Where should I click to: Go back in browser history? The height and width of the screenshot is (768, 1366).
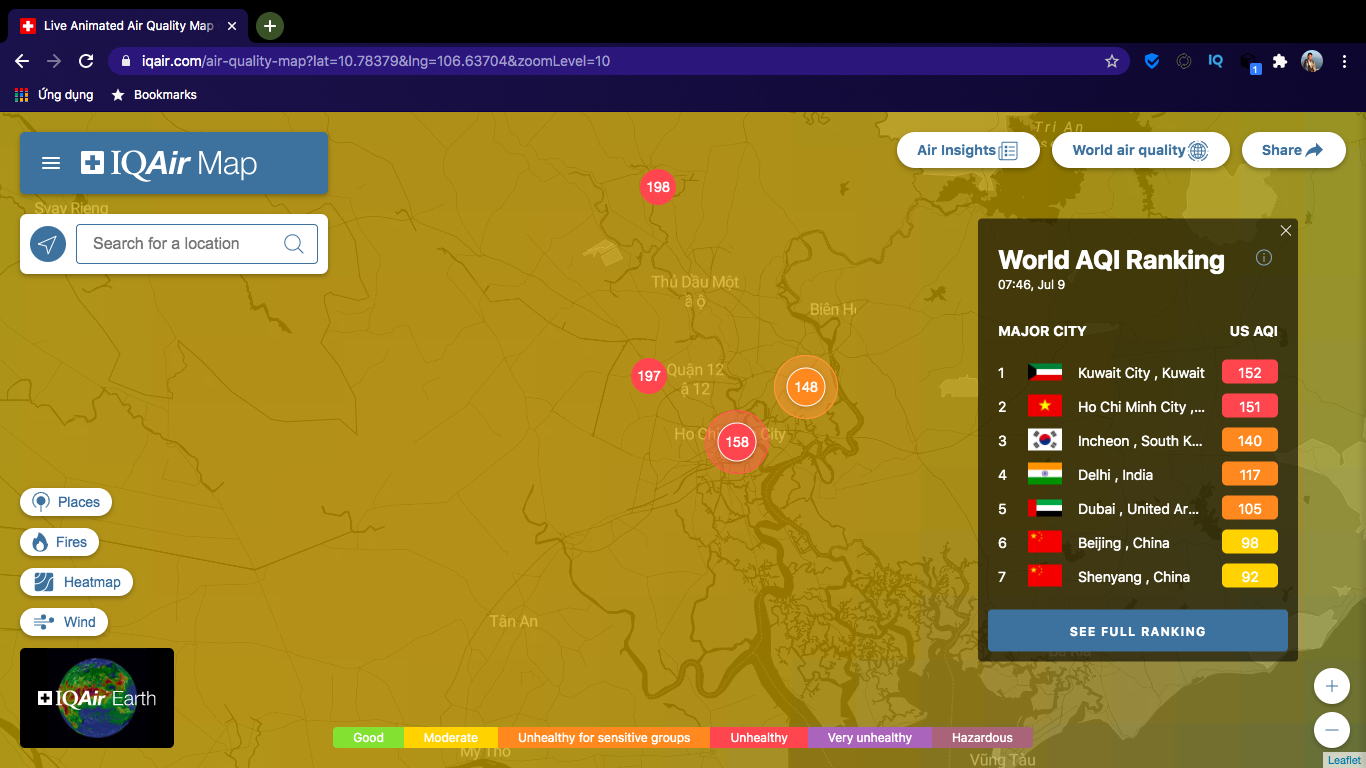pyautogui.click(x=22, y=61)
